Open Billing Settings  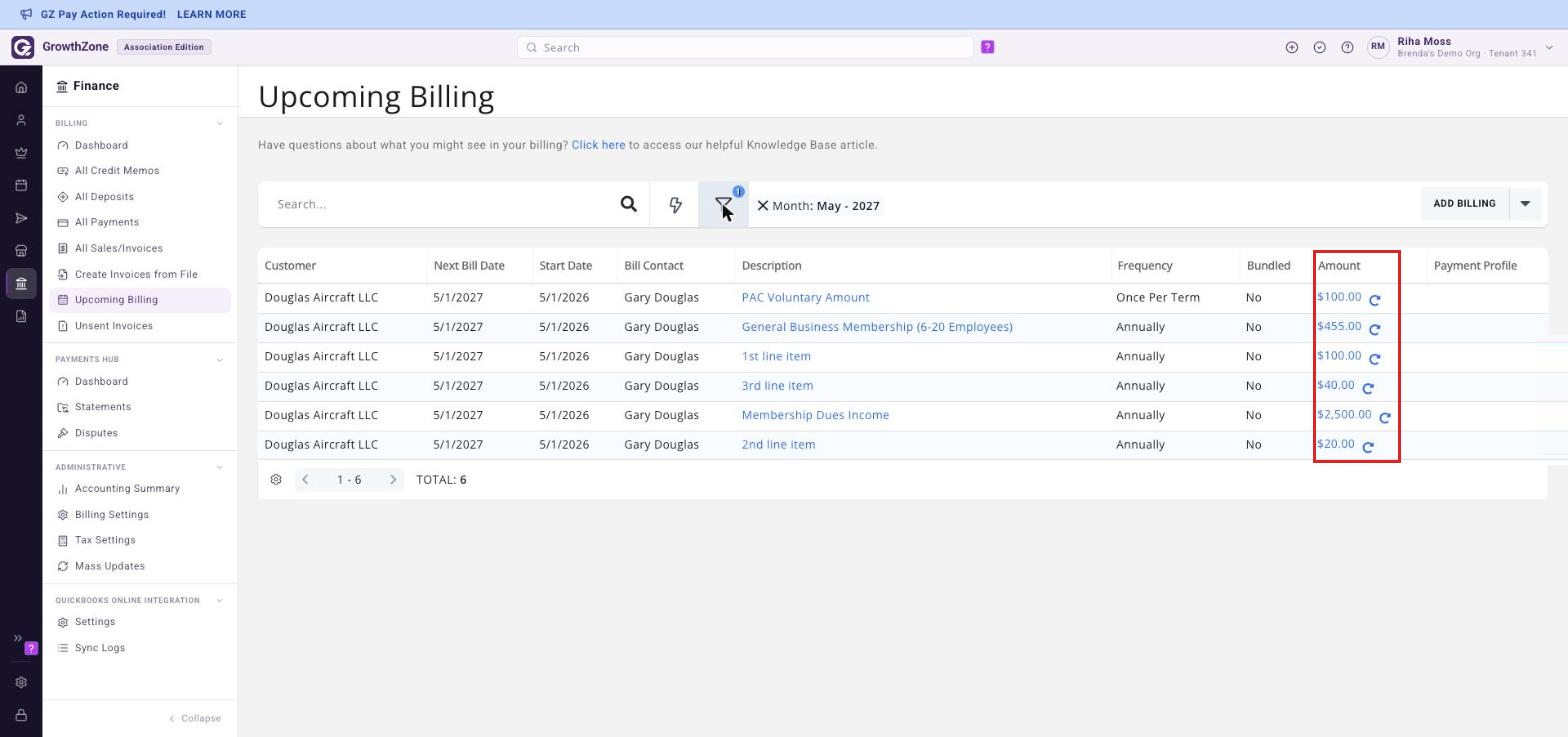[x=112, y=515]
